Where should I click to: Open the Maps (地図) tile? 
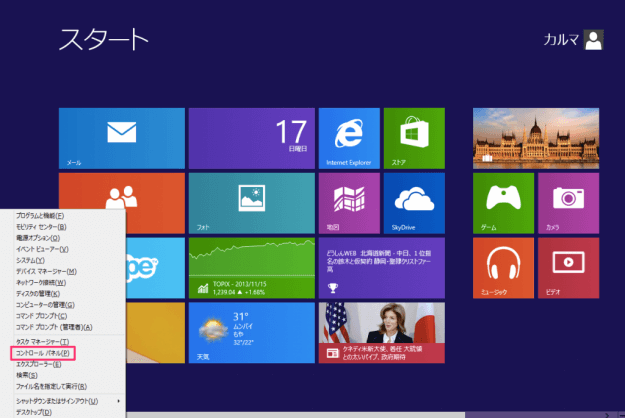349,203
